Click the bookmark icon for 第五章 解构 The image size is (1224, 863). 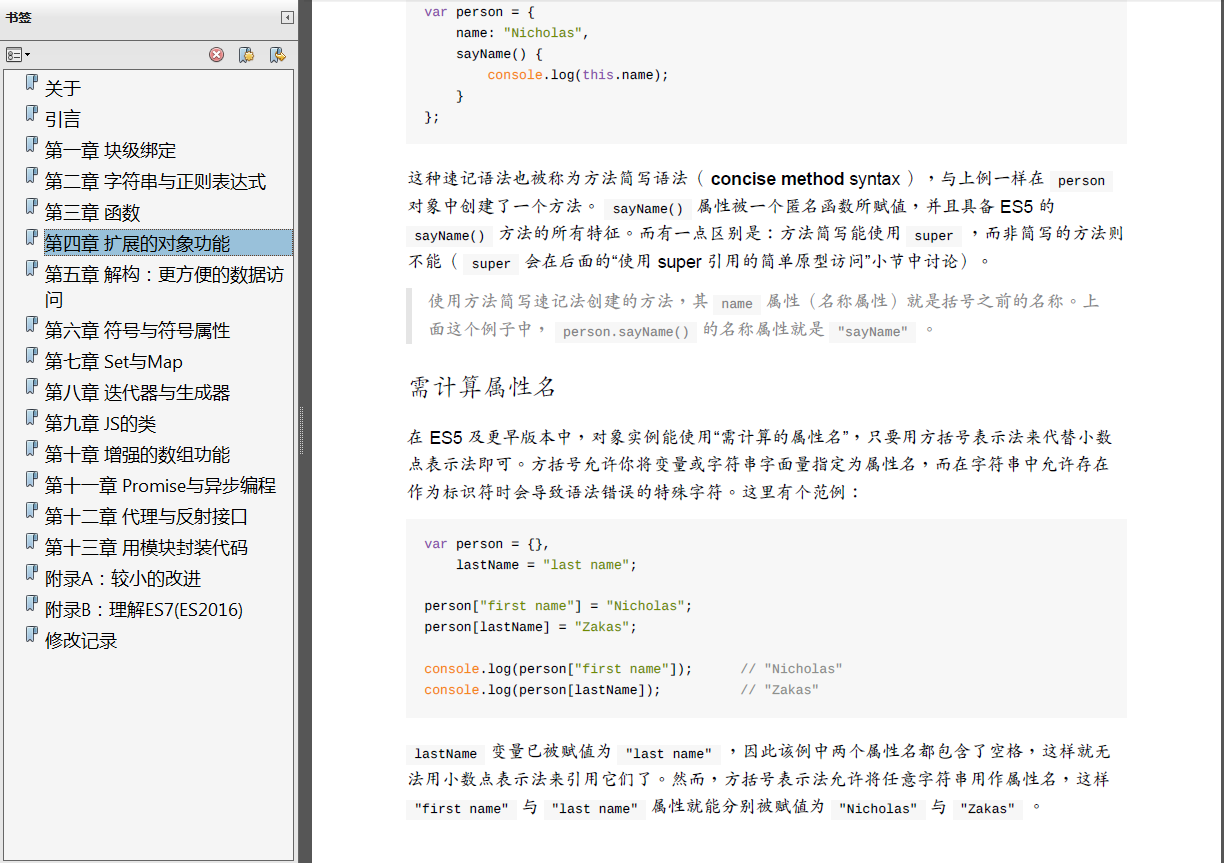(x=32, y=270)
